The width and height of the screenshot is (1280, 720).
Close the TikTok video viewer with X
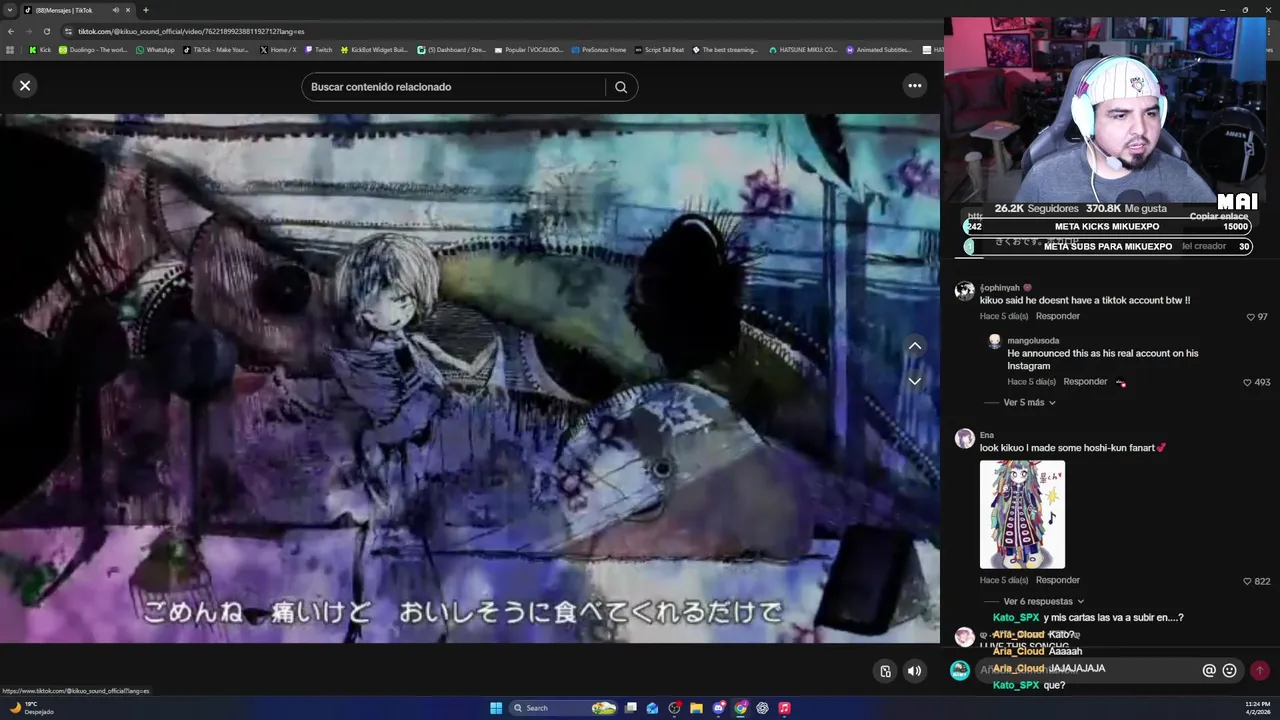click(25, 86)
